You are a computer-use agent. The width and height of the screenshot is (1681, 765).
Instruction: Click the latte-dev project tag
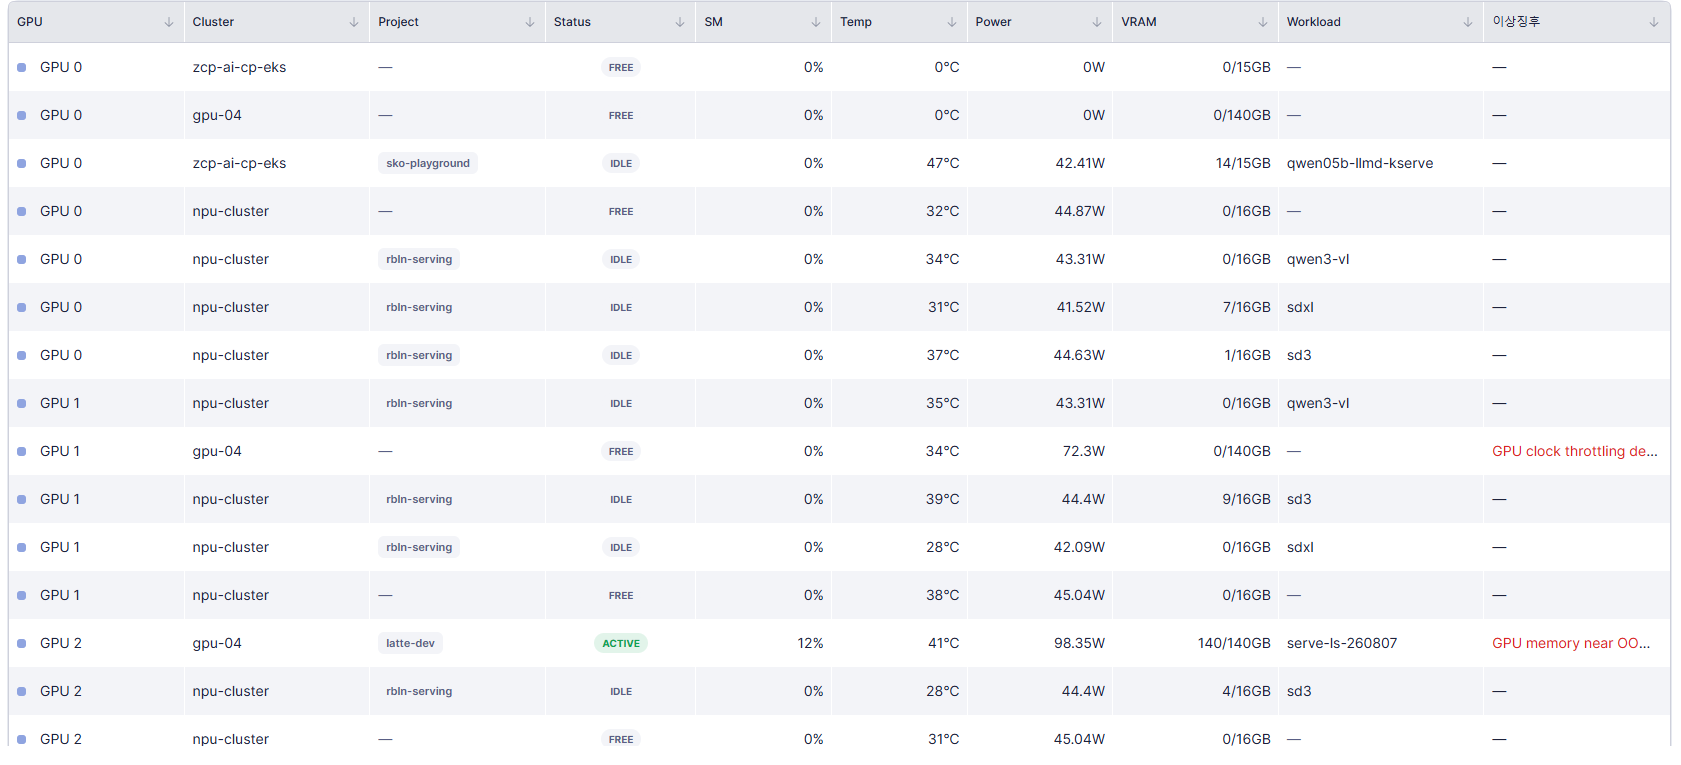click(x=410, y=643)
